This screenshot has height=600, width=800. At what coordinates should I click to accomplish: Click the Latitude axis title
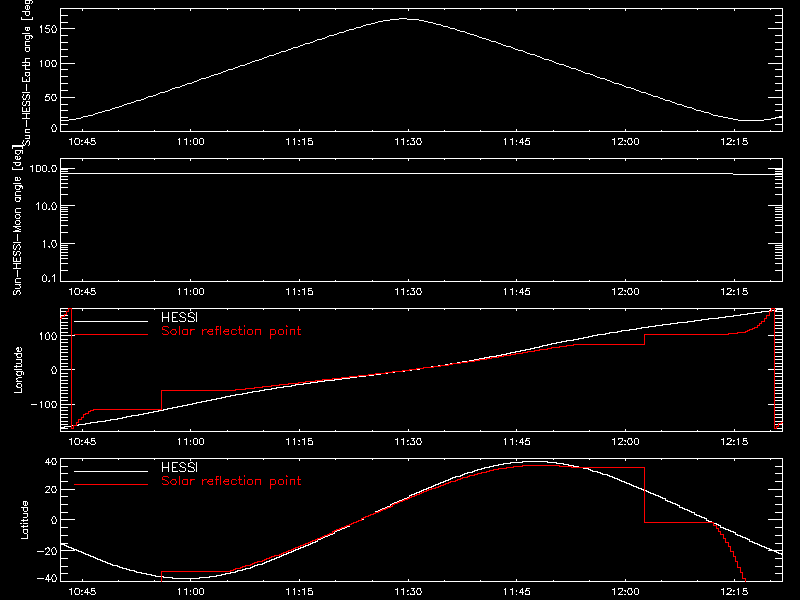point(24,520)
